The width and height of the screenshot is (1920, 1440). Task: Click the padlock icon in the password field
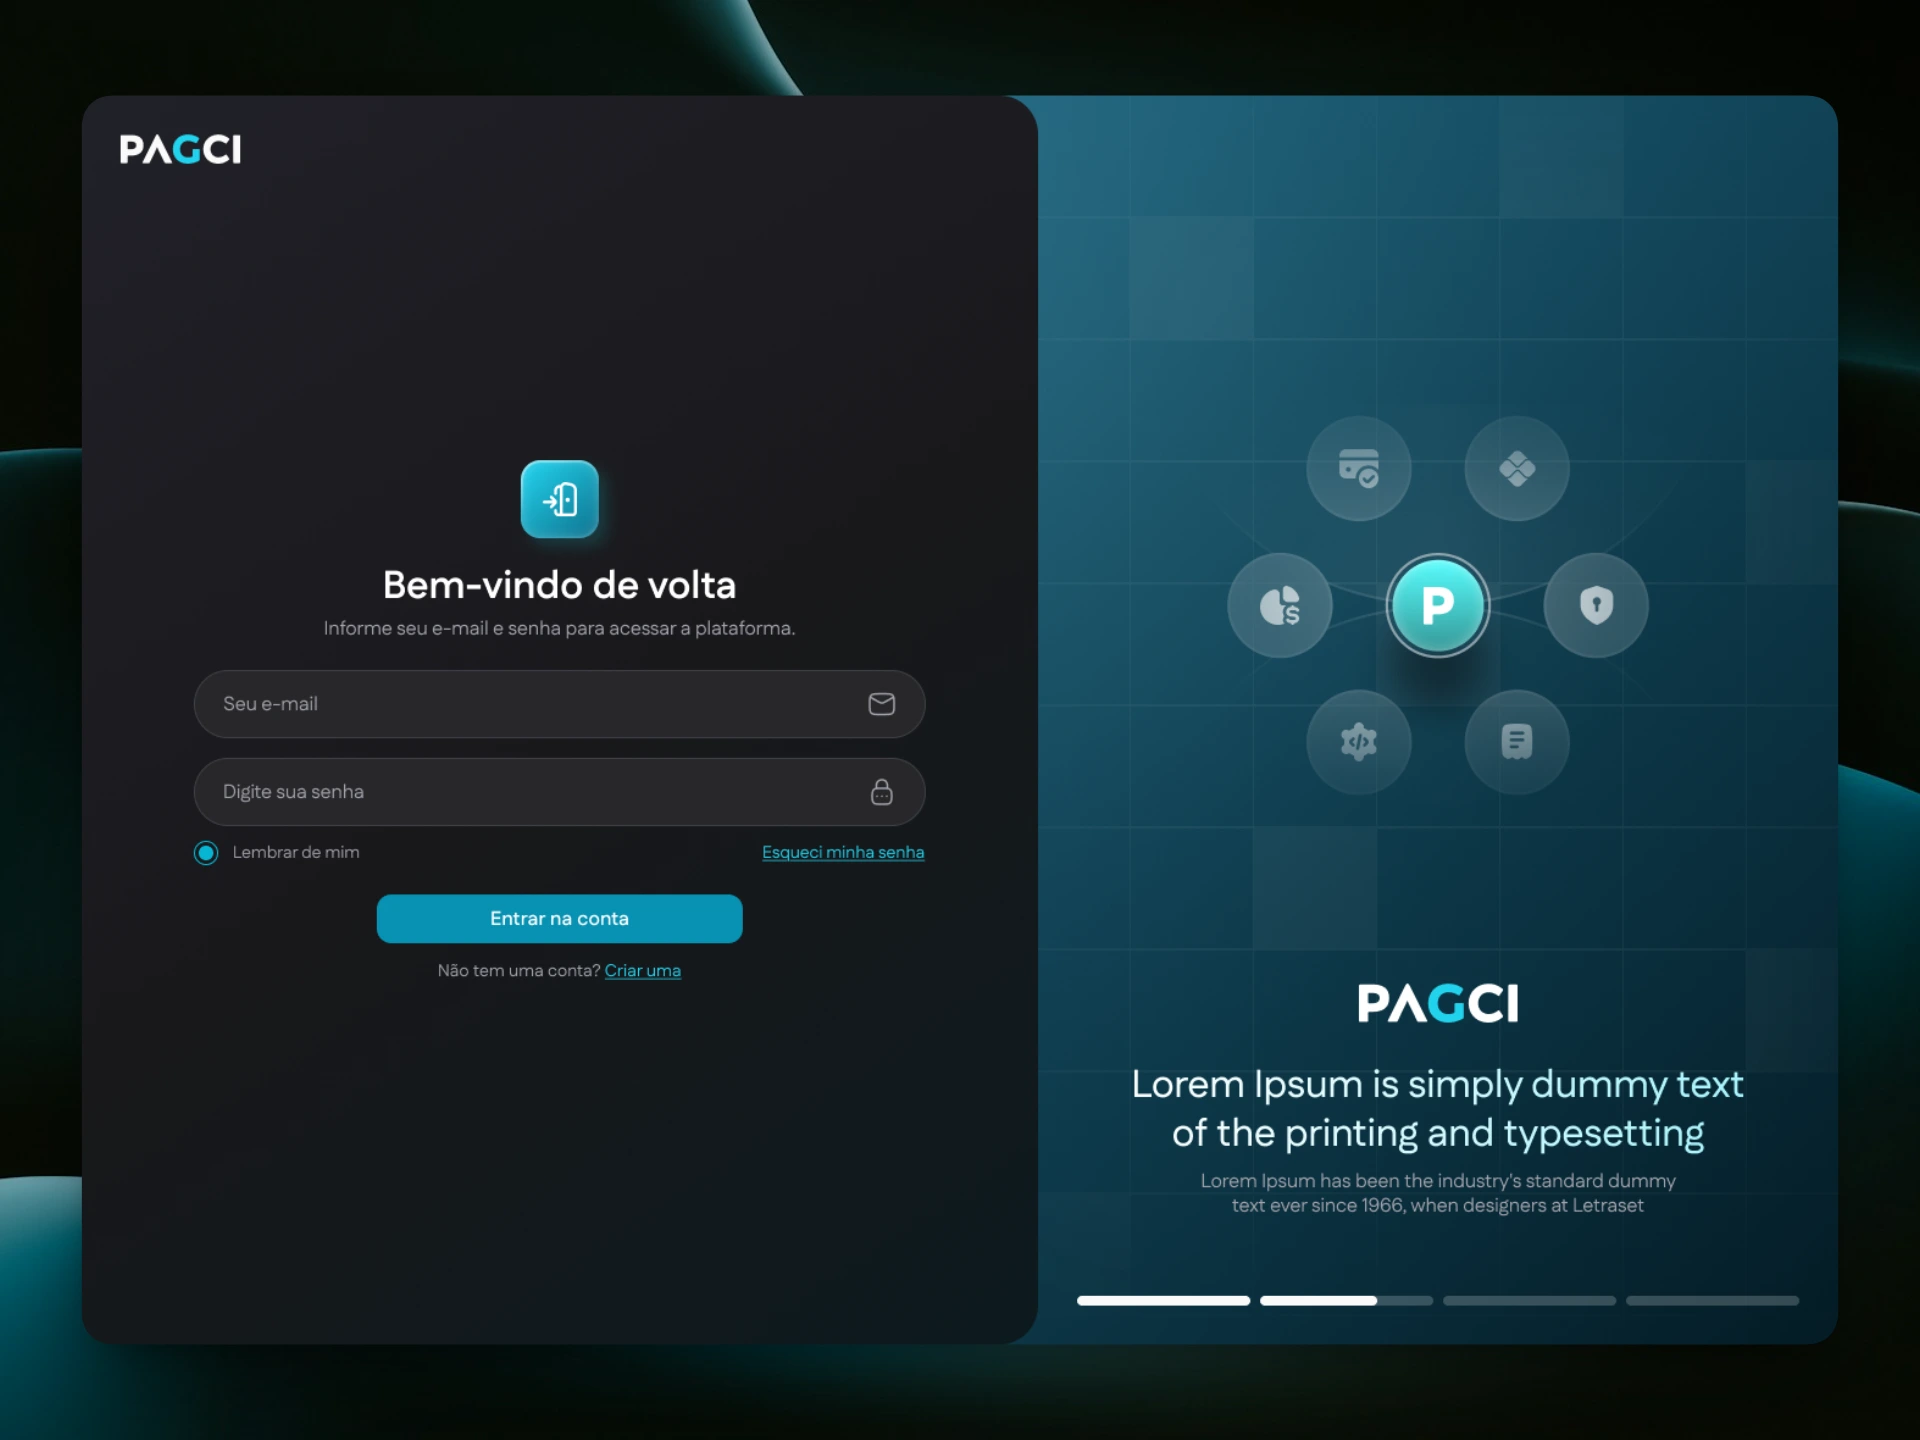tap(881, 792)
